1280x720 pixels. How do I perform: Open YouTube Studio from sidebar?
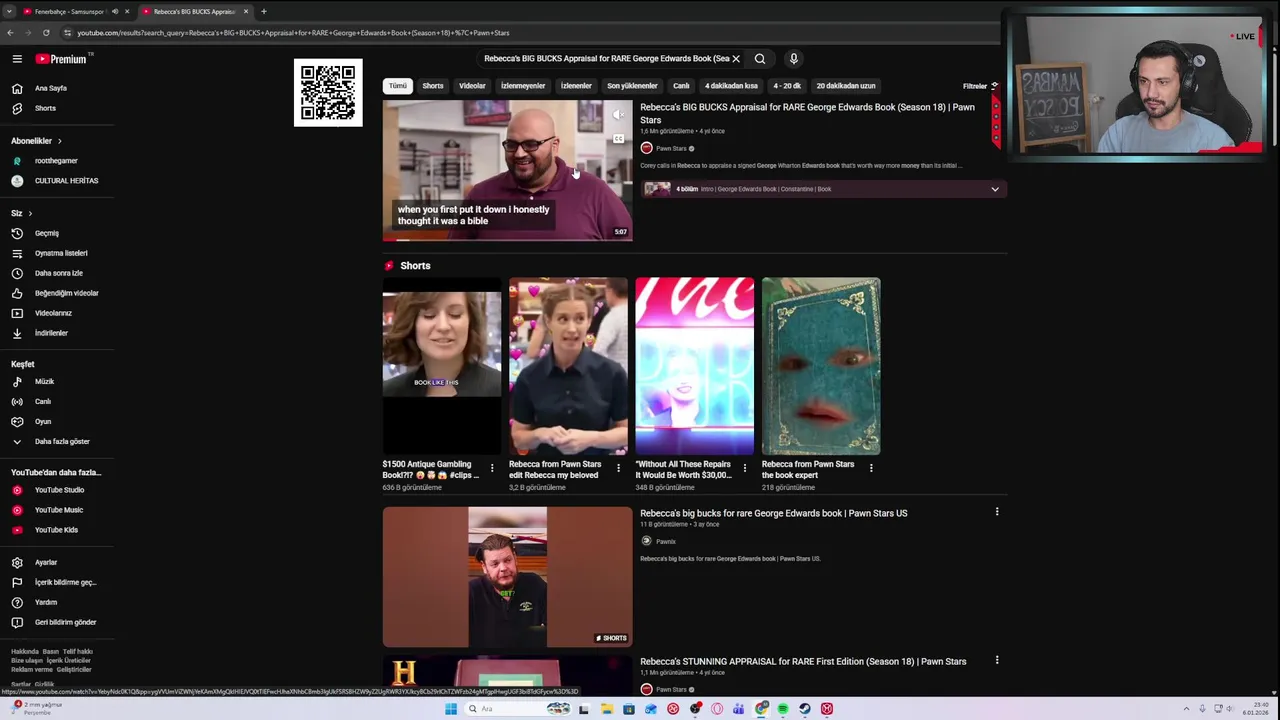point(59,490)
